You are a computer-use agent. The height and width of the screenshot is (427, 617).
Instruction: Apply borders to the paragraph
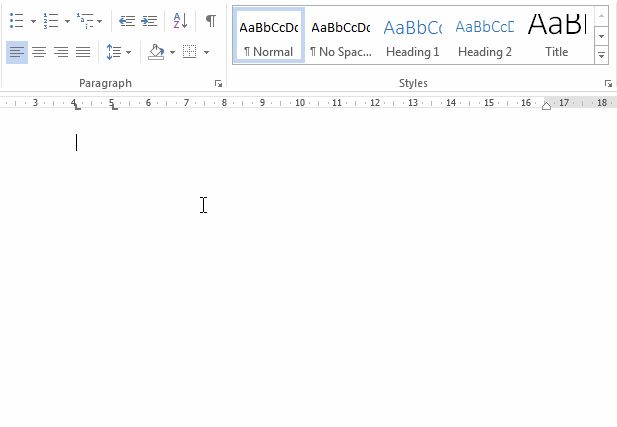(x=190, y=52)
